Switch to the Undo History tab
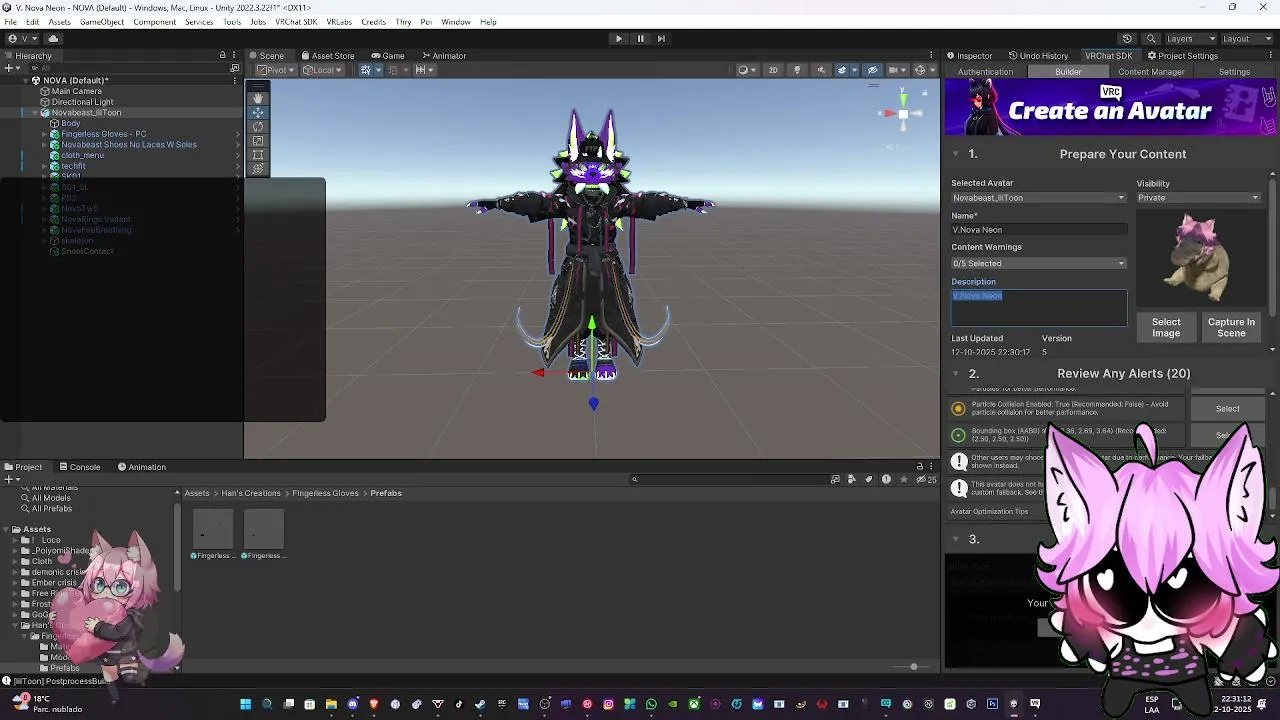 (1039, 55)
